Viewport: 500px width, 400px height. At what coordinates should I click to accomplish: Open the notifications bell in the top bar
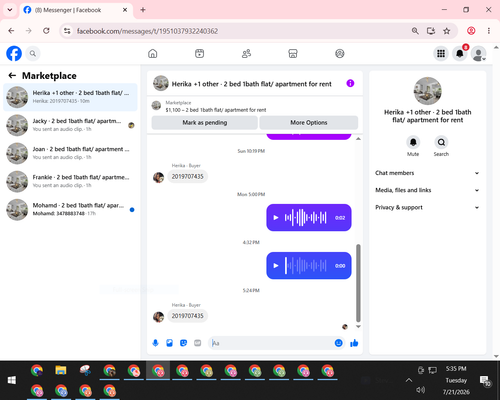coord(460,53)
